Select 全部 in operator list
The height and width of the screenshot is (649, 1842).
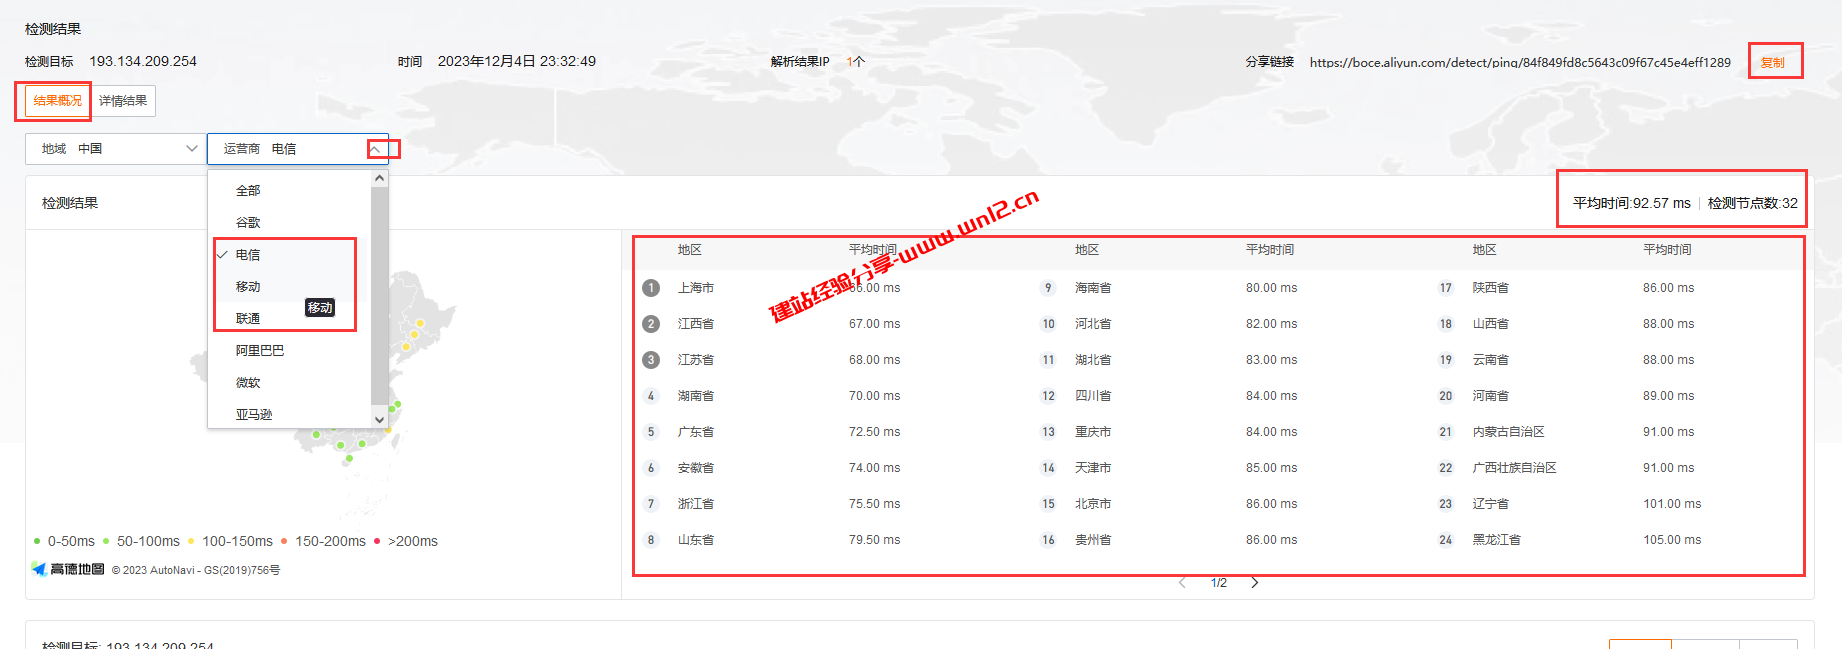point(289,191)
